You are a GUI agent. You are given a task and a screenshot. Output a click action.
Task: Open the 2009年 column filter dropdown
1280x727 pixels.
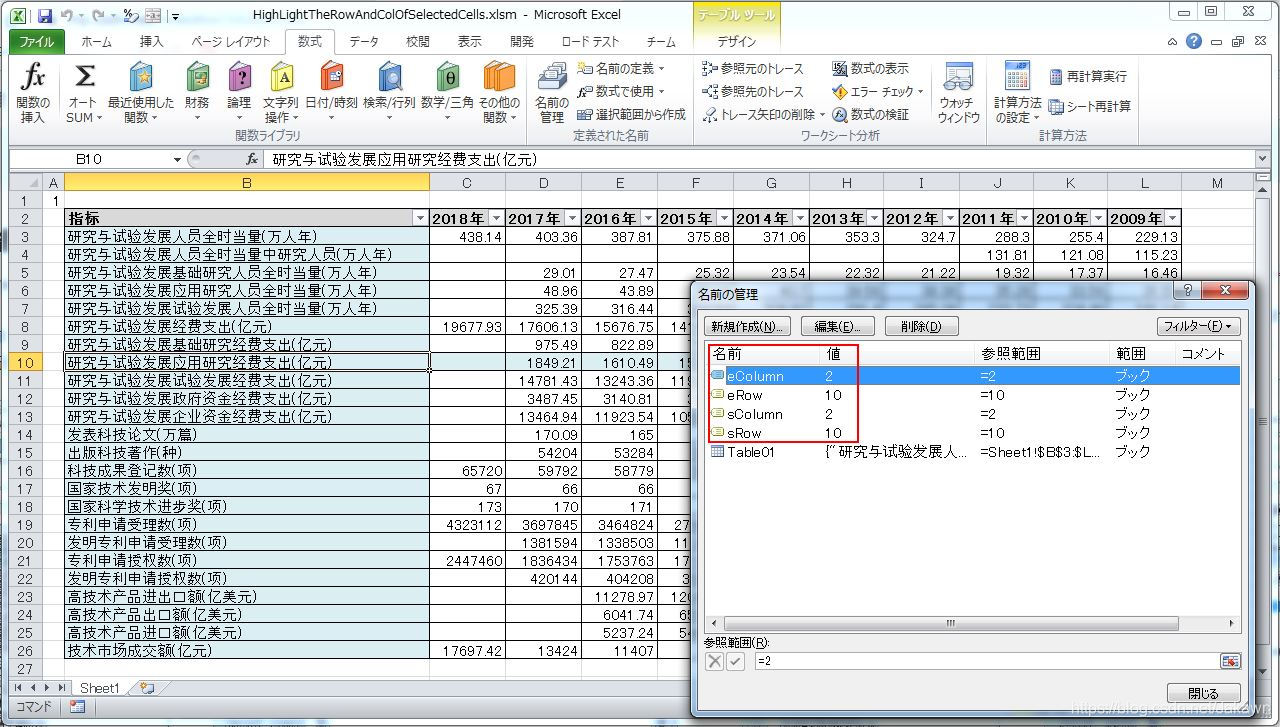[1173, 218]
